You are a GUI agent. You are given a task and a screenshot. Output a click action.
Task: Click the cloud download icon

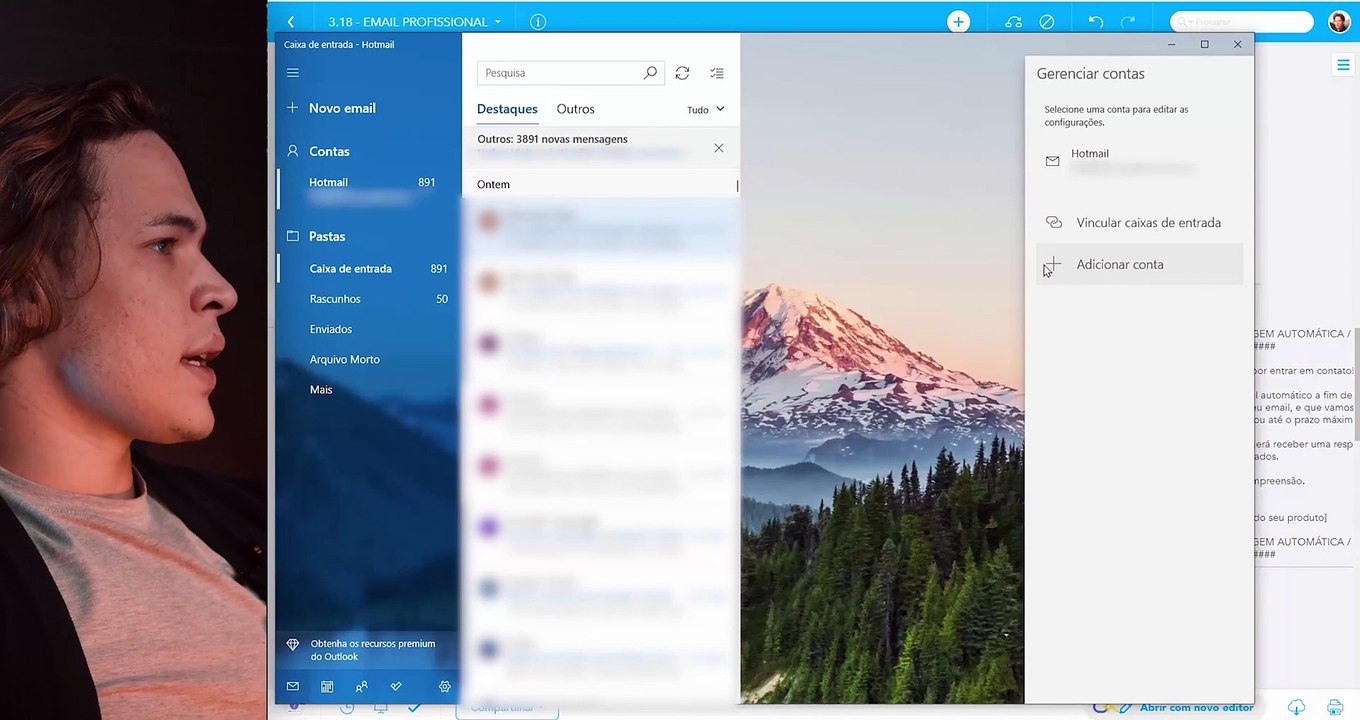[x=1296, y=708]
